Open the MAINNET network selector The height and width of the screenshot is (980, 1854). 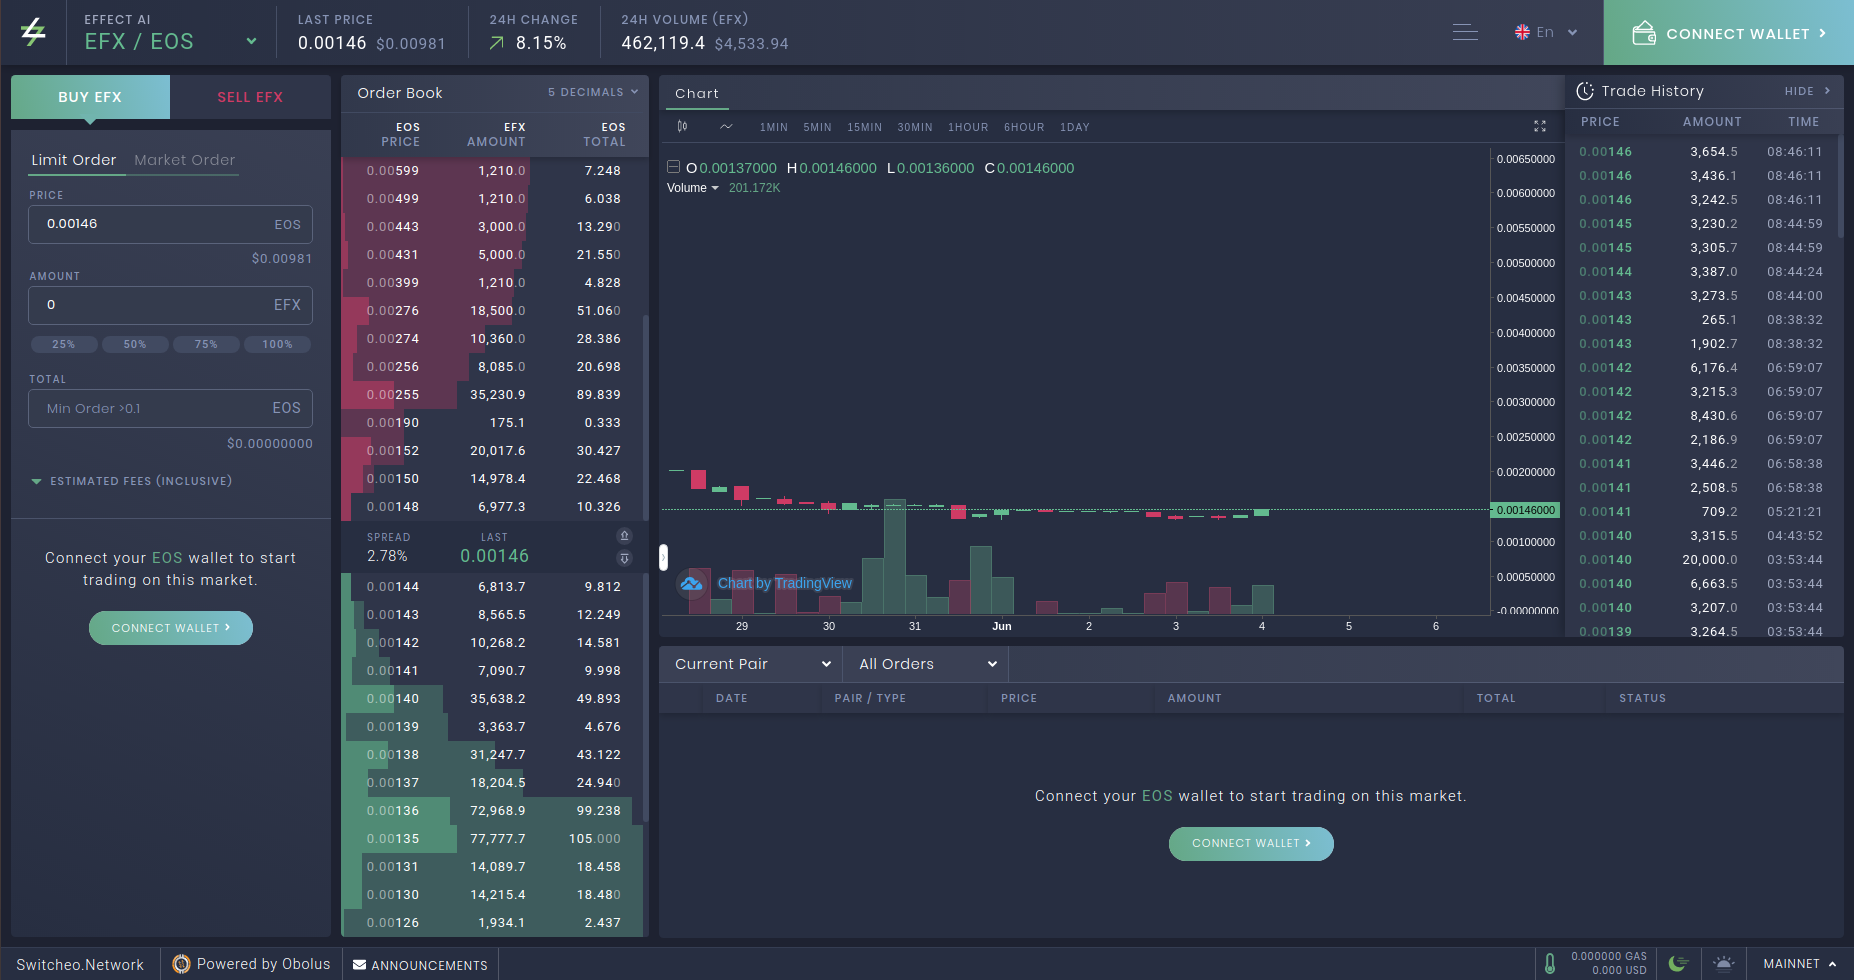tap(1799, 964)
